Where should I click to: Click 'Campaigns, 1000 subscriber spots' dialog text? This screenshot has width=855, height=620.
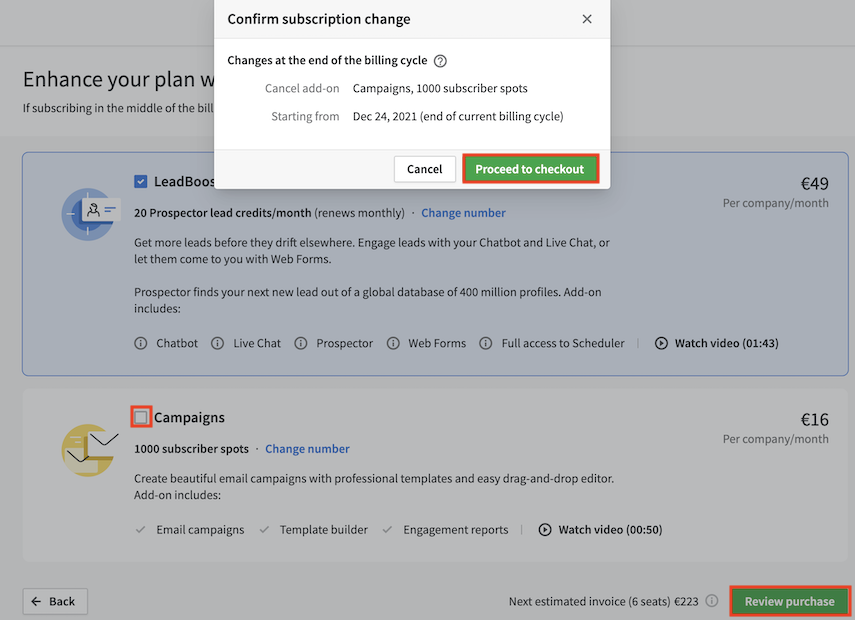pos(440,88)
